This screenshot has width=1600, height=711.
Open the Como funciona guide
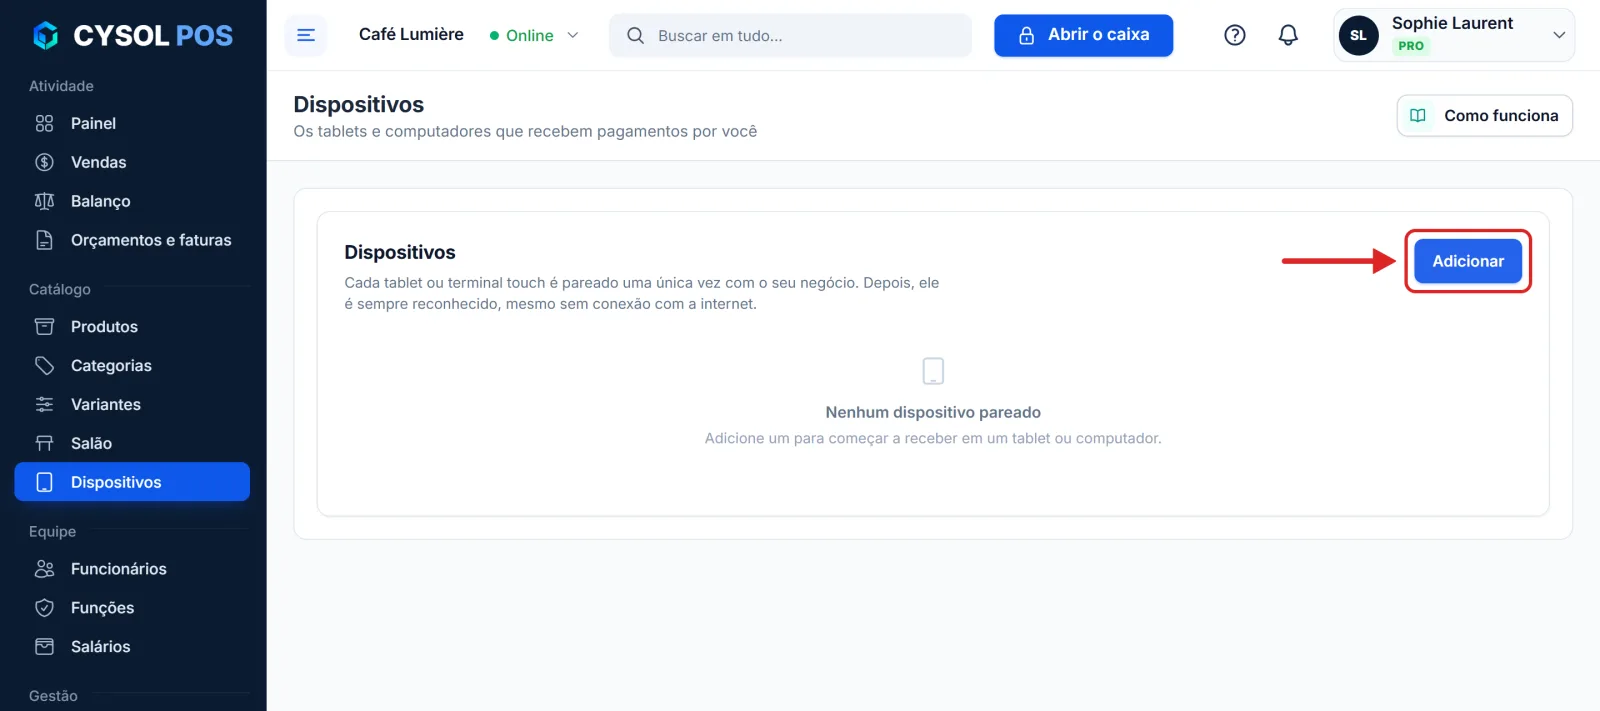coord(1484,116)
